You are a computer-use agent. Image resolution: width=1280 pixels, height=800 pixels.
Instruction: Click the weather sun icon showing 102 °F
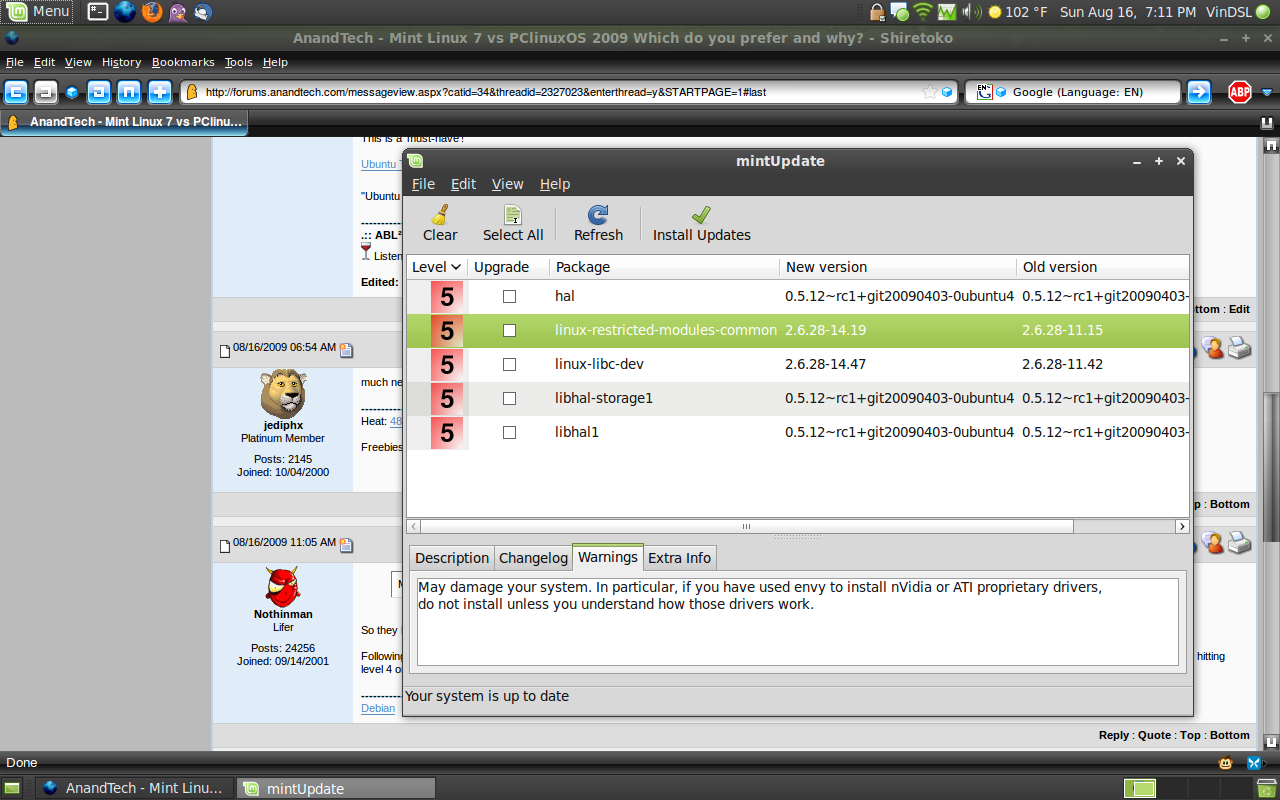pyautogui.click(x=994, y=13)
